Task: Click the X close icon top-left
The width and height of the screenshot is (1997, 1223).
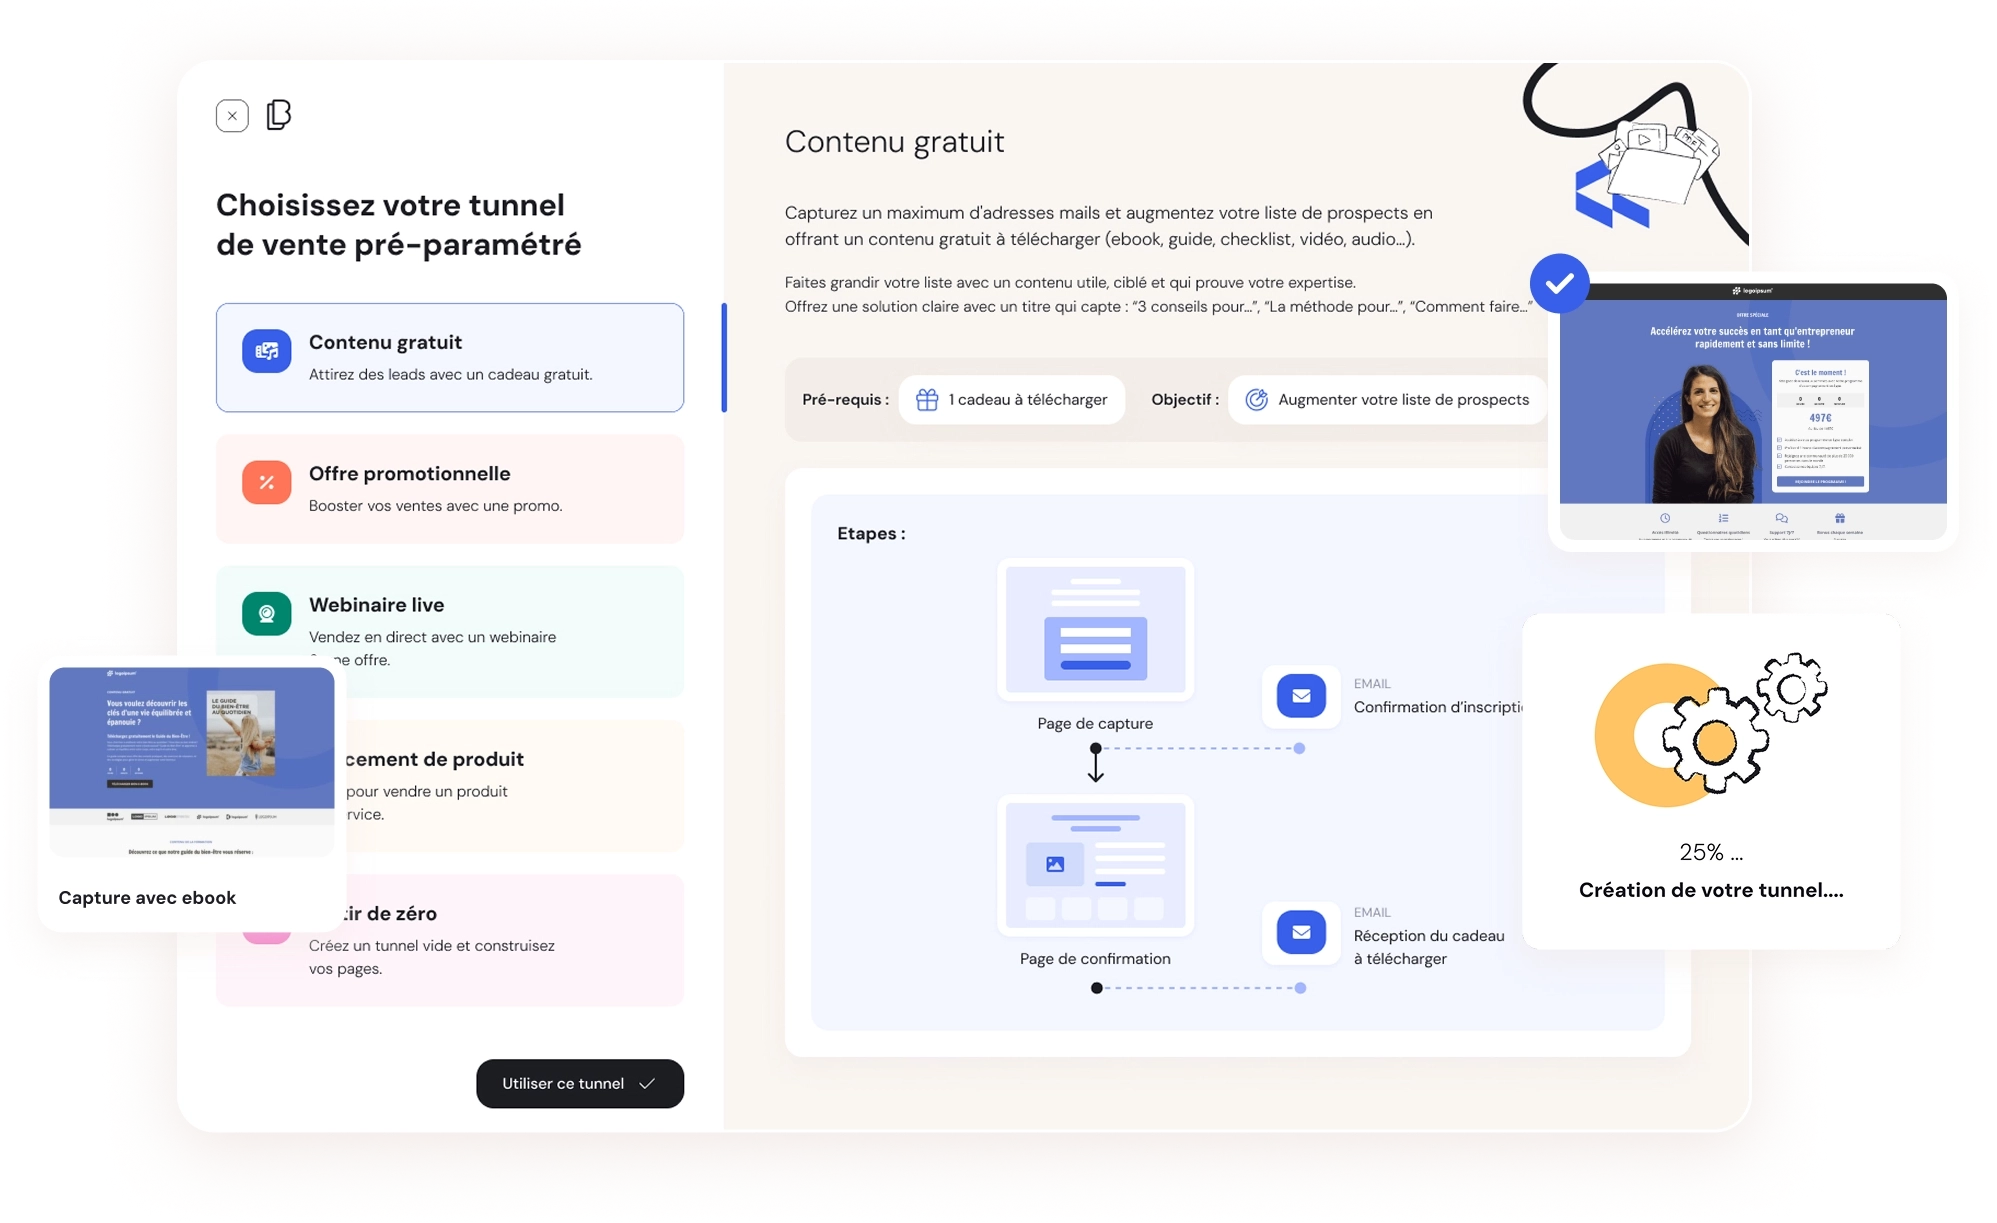Action: (x=232, y=116)
